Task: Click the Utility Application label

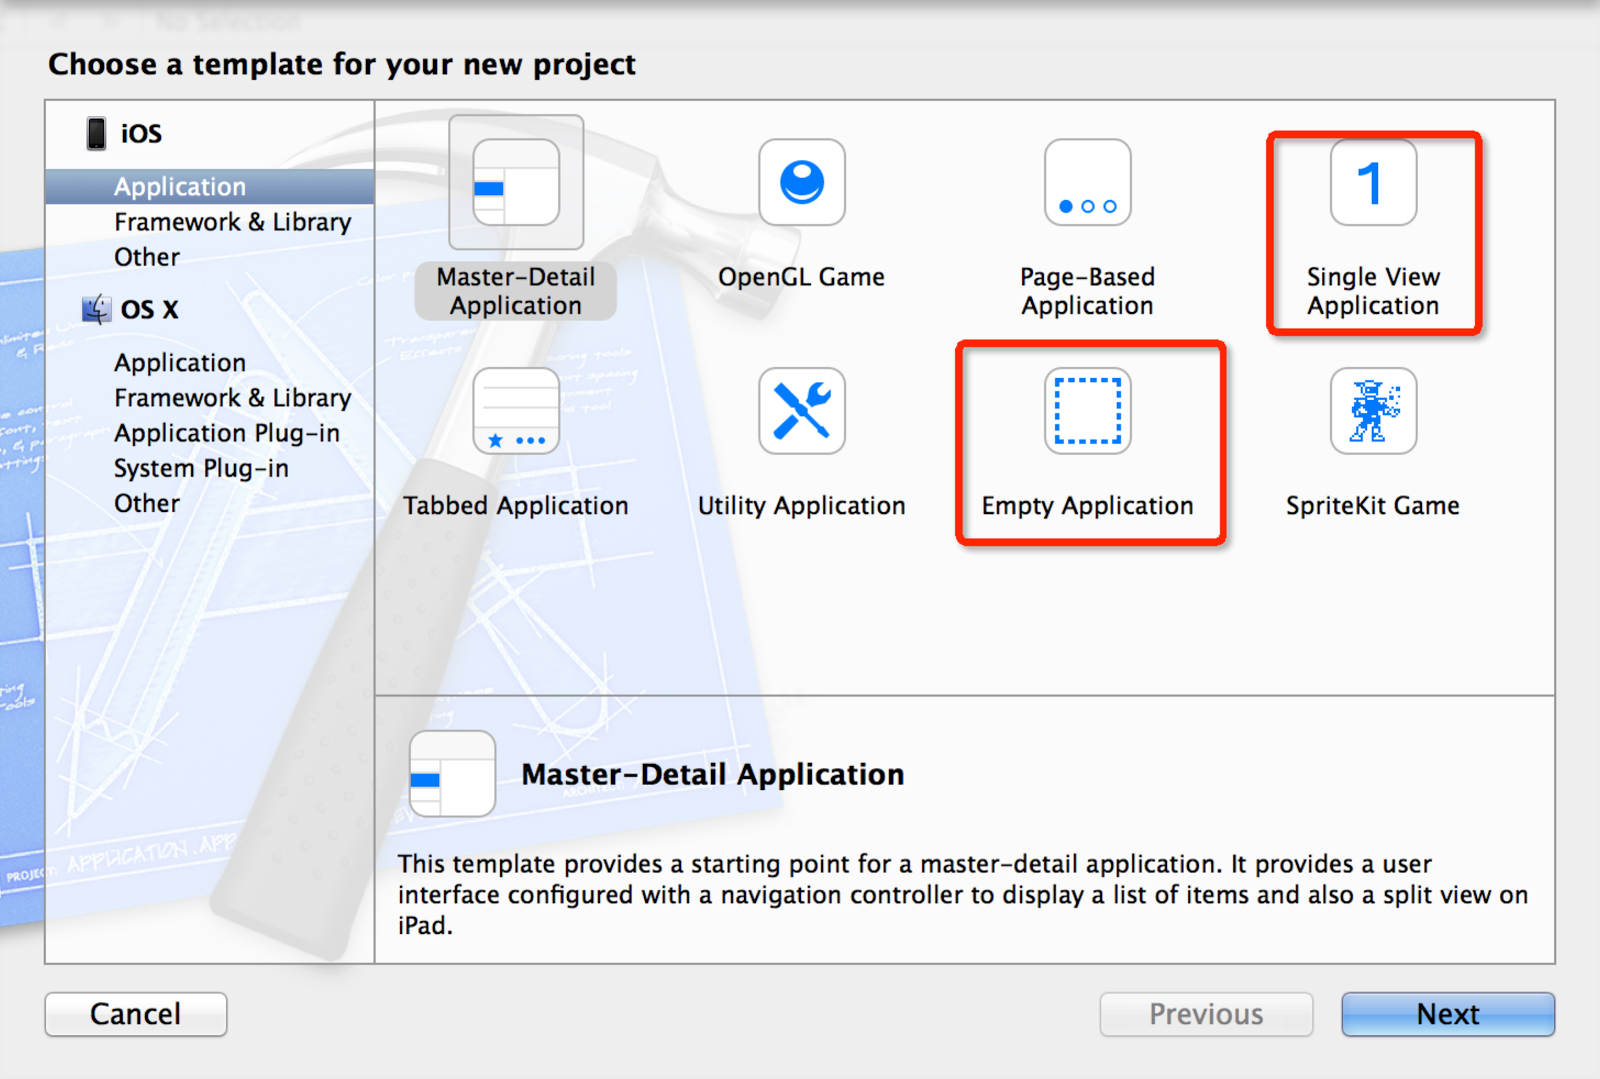Action: point(802,506)
